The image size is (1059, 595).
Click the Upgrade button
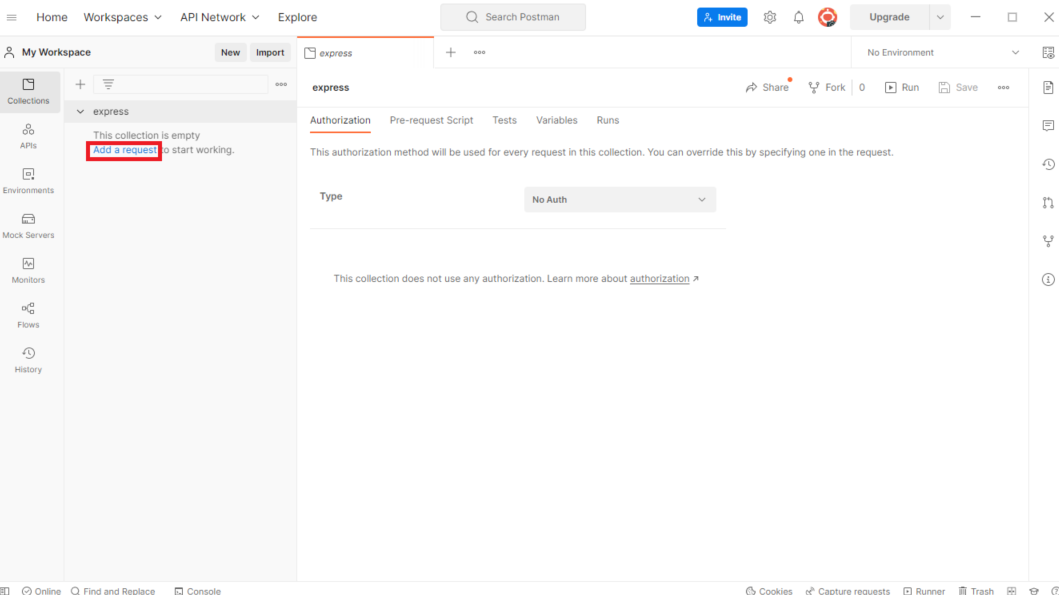pyautogui.click(x=889, y=18)
